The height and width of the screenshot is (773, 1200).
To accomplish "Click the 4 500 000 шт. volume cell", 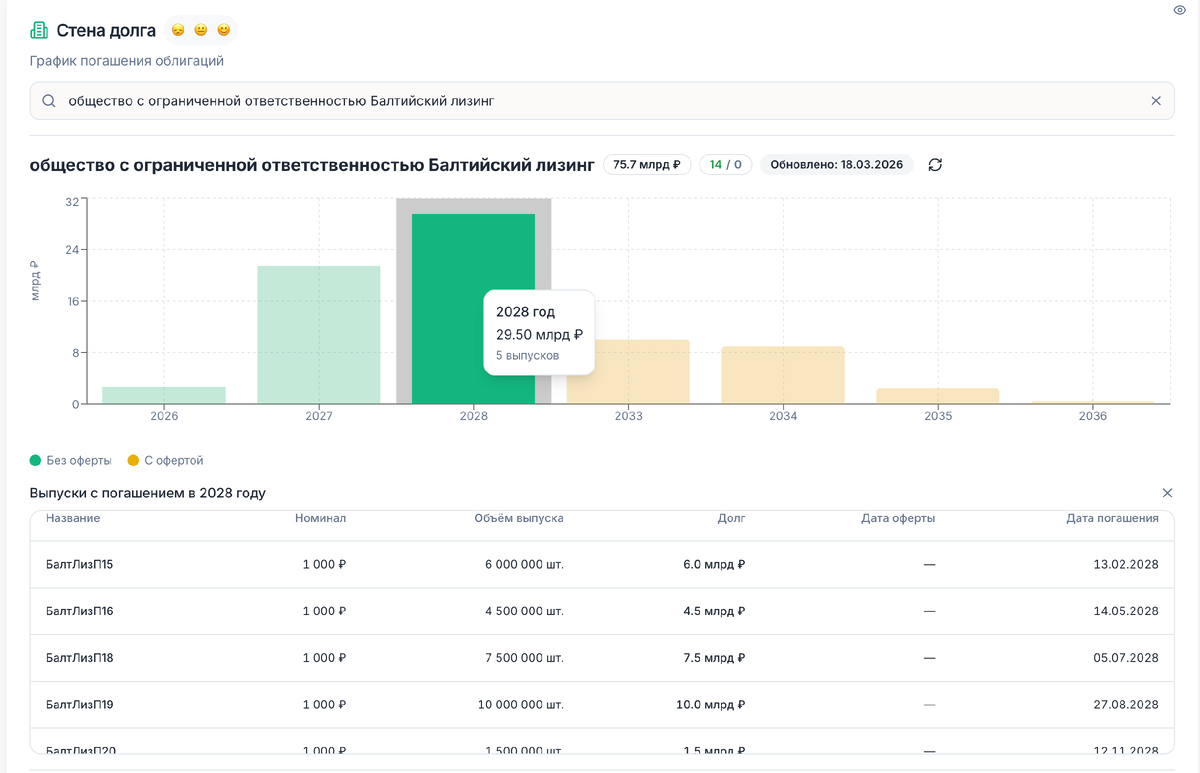I will point(524,611).
